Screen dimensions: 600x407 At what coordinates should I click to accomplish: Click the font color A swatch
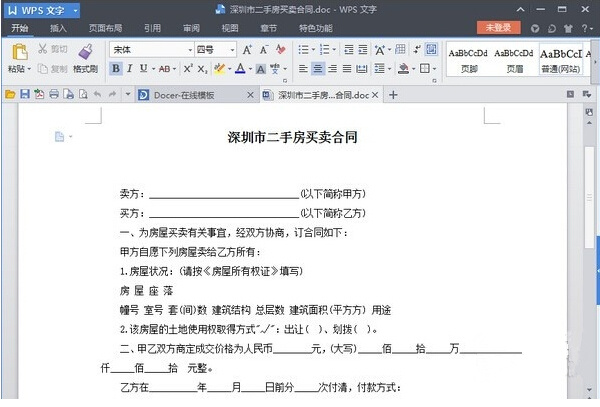pyautogui.click(x=241, y=69)
